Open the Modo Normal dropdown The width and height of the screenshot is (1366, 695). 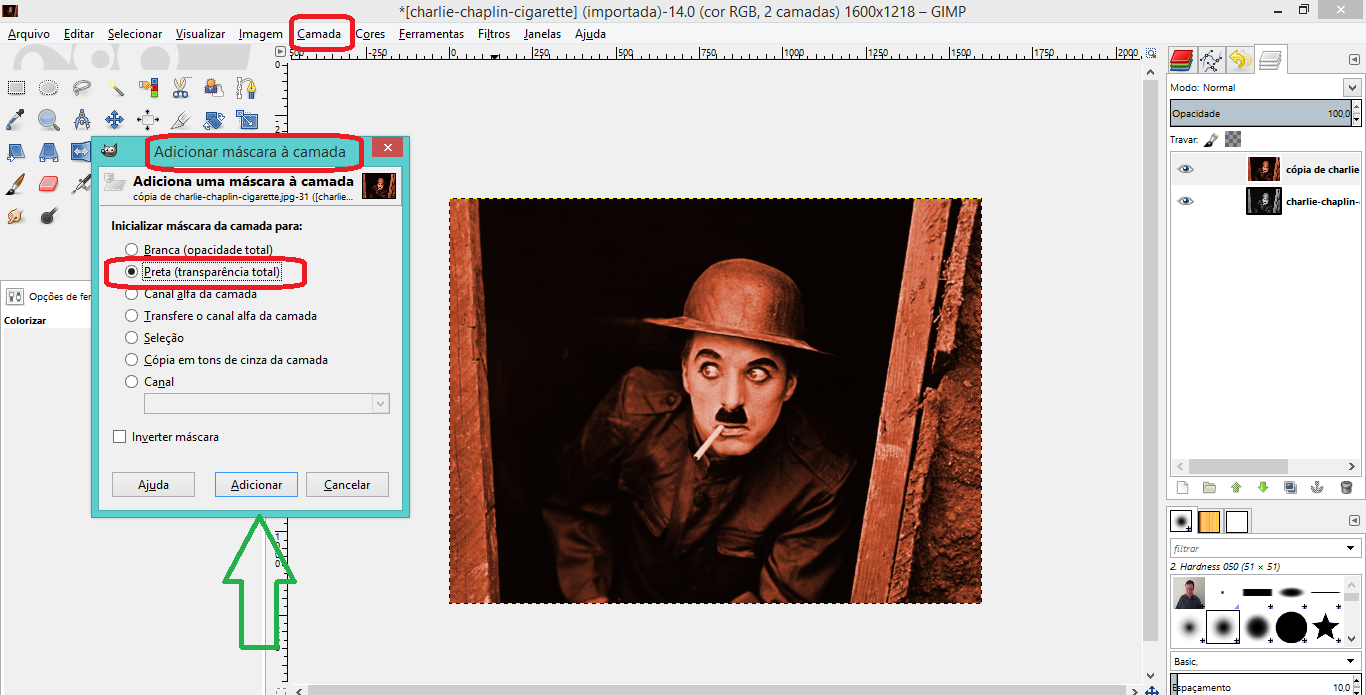(x=1352, y=88)
